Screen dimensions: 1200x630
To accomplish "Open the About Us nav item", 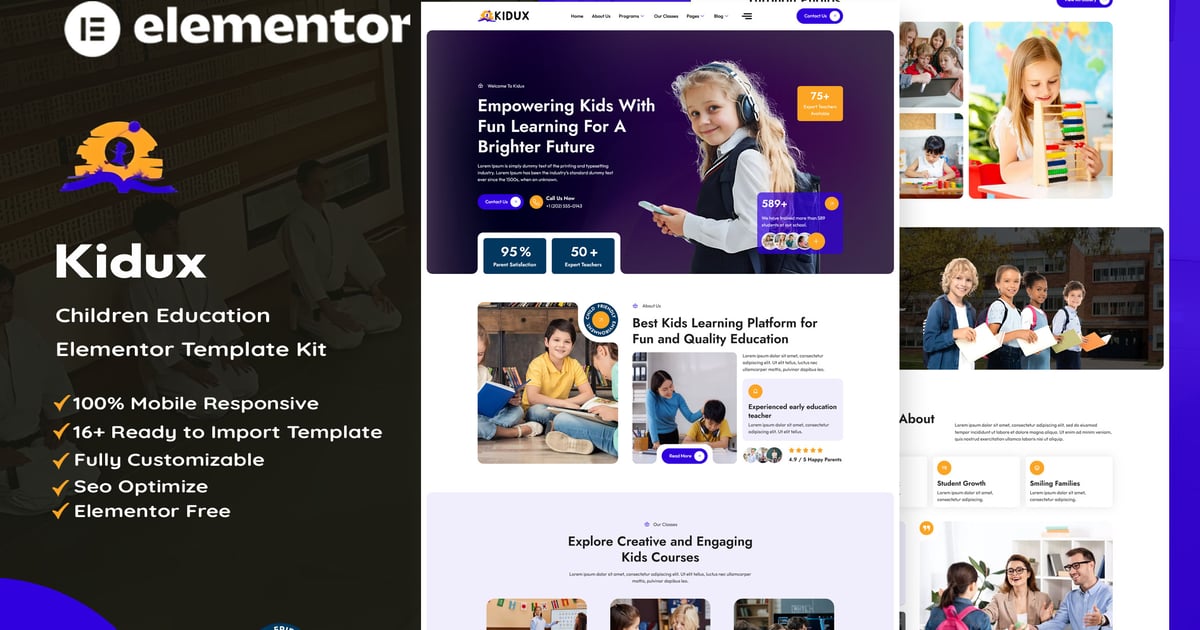I will pos(601,16).
